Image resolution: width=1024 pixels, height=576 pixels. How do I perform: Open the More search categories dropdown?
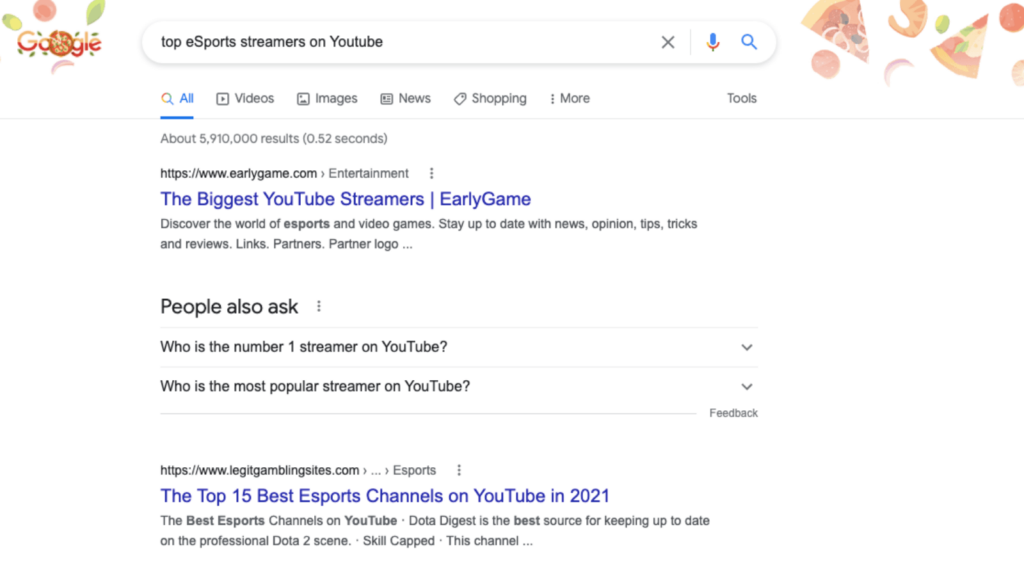click(x=569, y=99)
